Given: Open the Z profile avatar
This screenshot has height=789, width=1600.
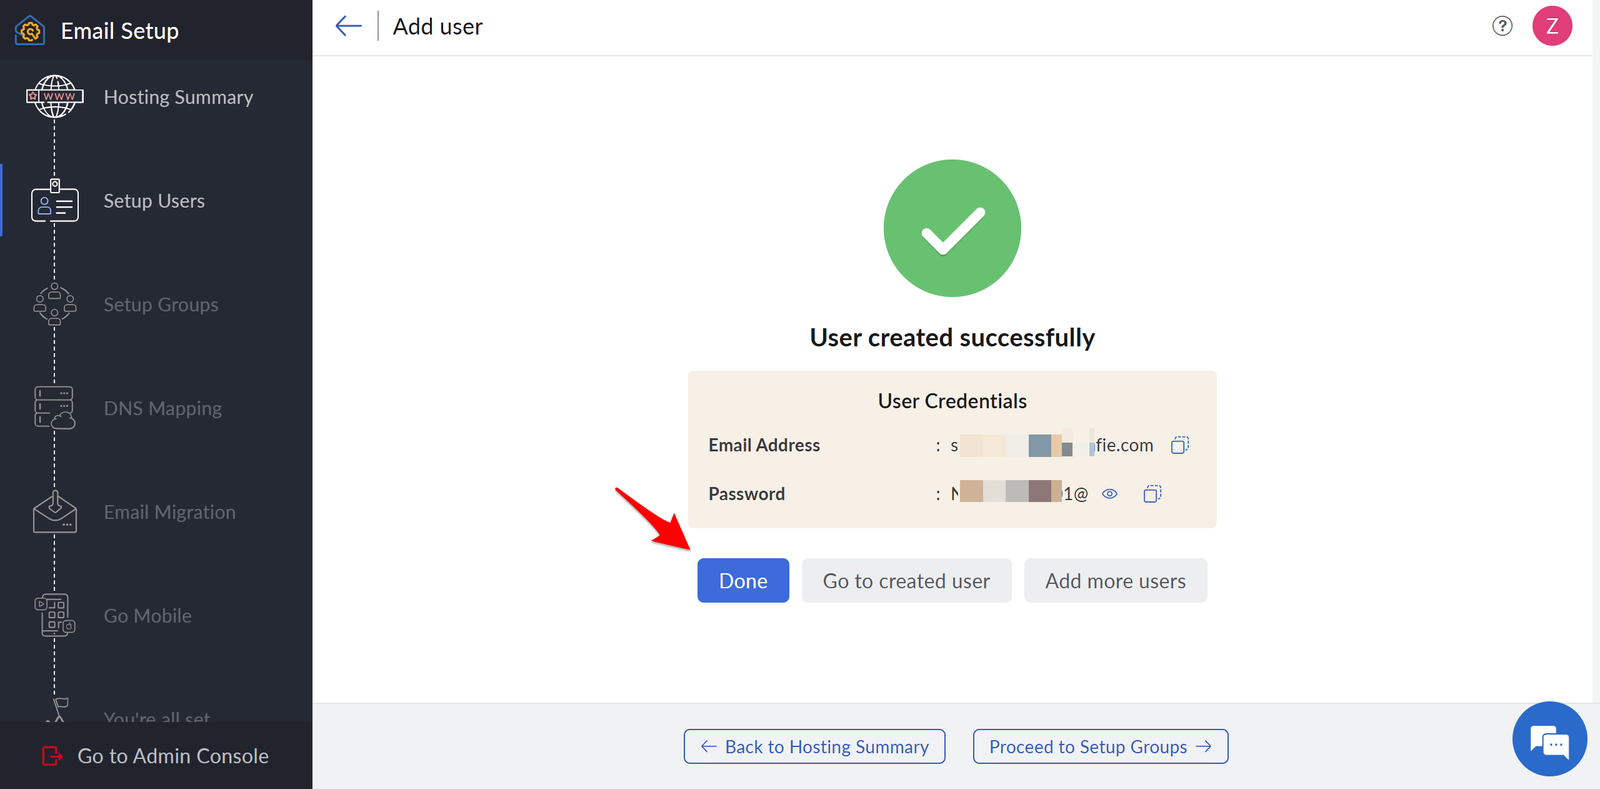Looking at the screenshot, I should (x=1552, y=26).
